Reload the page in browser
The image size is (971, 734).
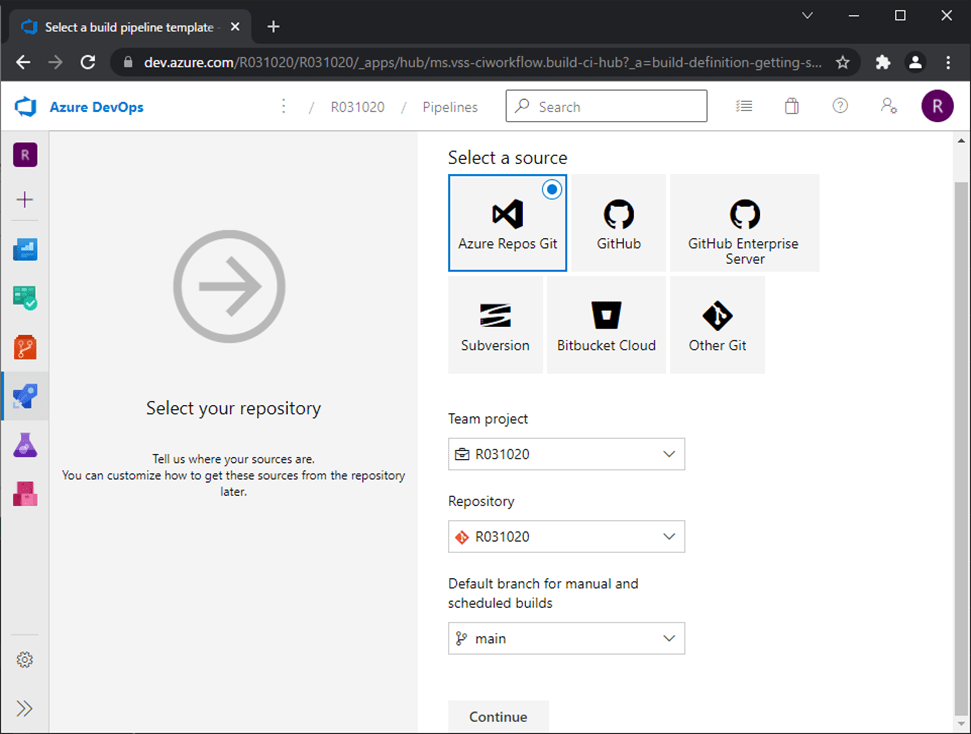click(x=88, y=62)
